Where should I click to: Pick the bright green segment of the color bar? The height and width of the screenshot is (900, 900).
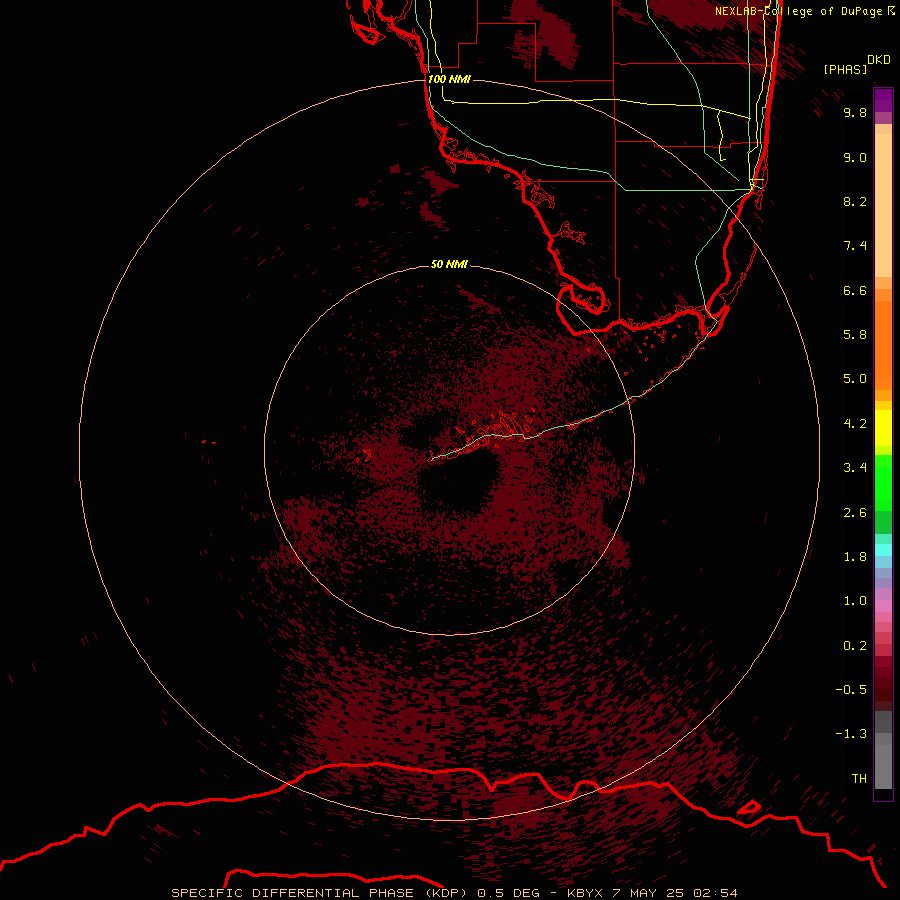(883, 483)
